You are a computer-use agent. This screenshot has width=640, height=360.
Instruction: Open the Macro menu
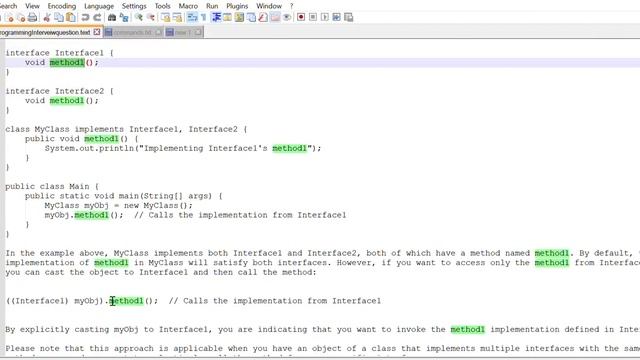pos(188,6)
